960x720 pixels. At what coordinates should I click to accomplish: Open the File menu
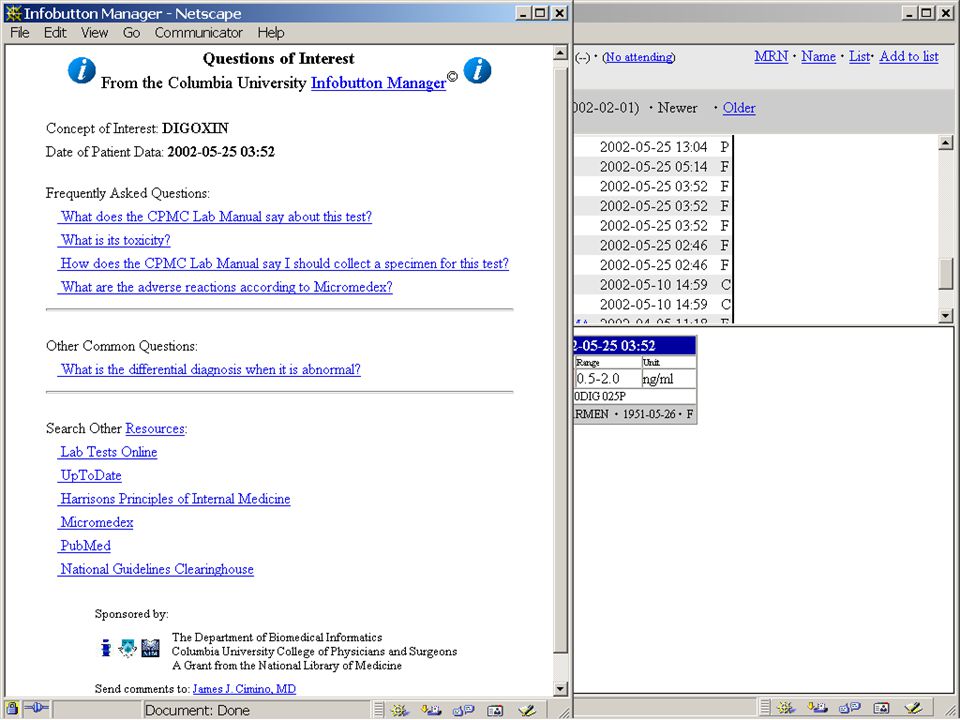click(20, 32)
